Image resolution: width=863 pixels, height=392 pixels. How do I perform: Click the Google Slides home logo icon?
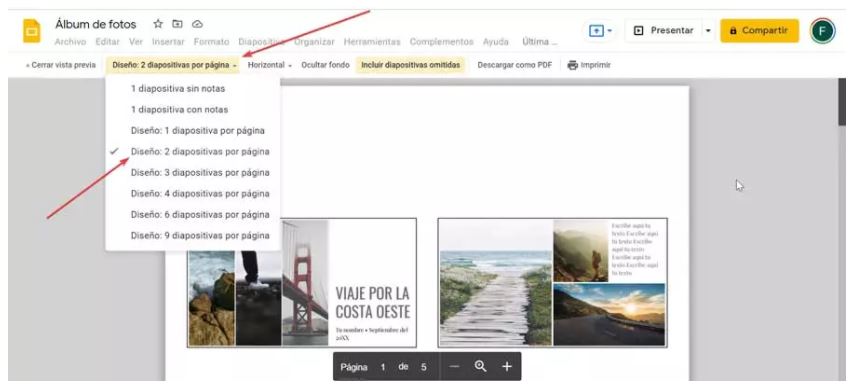[x=31, y=31]
